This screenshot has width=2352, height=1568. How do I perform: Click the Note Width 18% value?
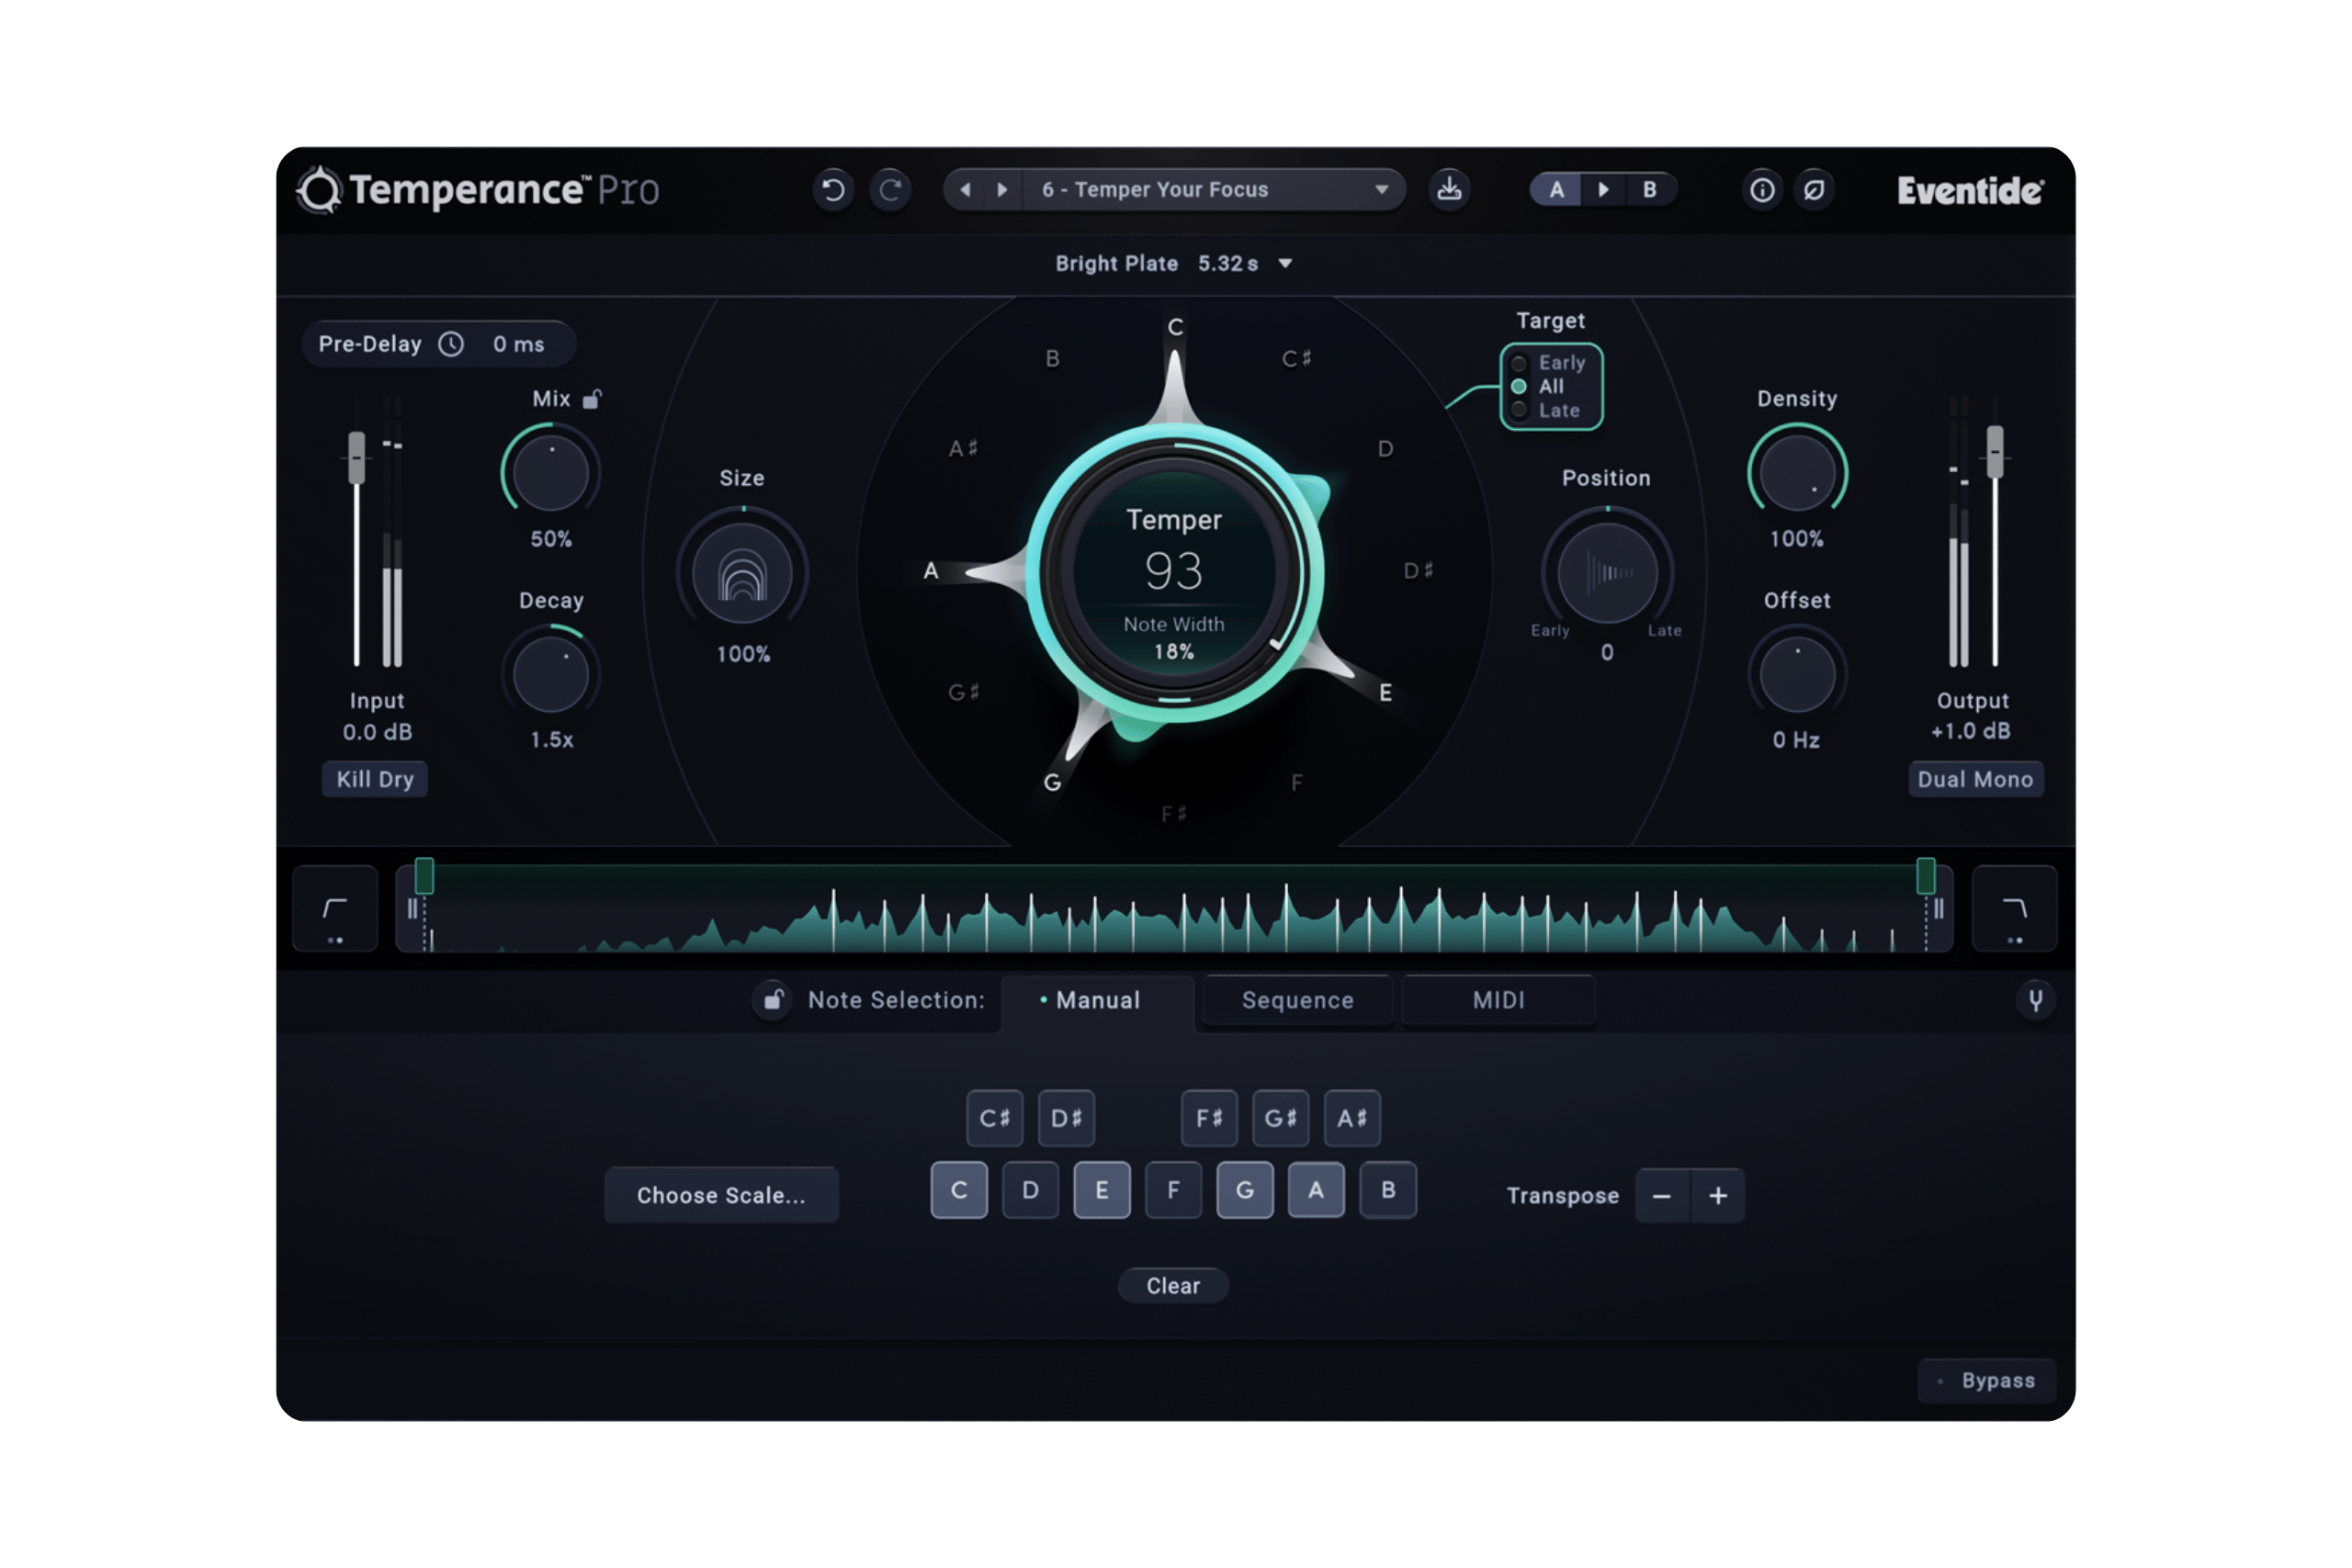pos(1174,651)
